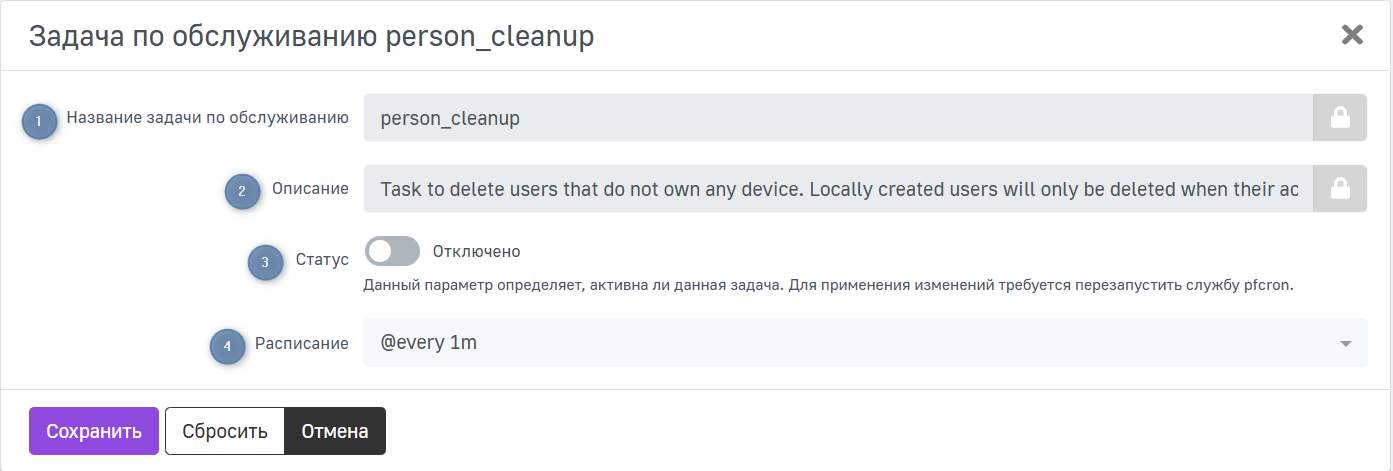Click into the person_cleanup name field
Image resolution: width=1393 pixels, height=471 pixels.
[837, 118]
